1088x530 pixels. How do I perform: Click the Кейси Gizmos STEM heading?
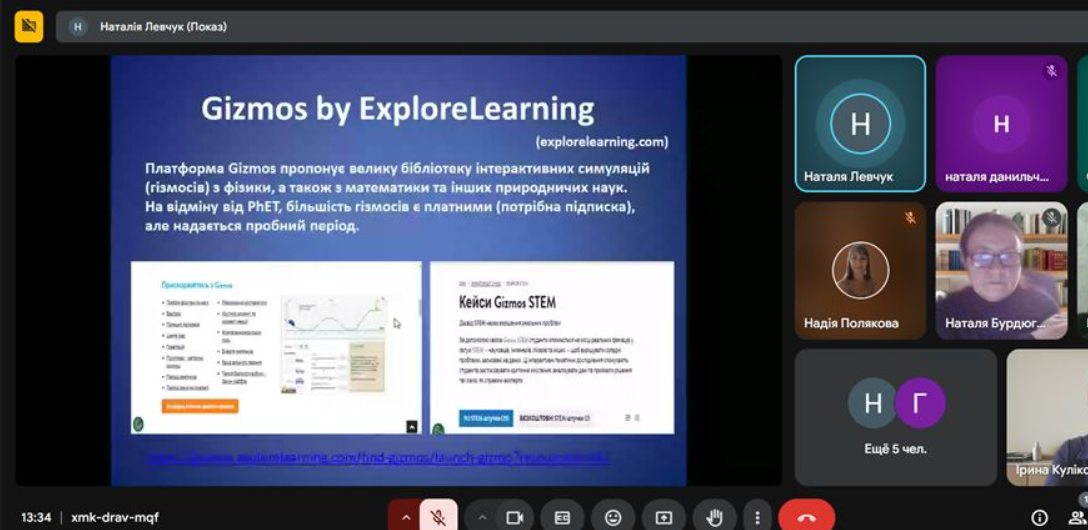[507, 302]
